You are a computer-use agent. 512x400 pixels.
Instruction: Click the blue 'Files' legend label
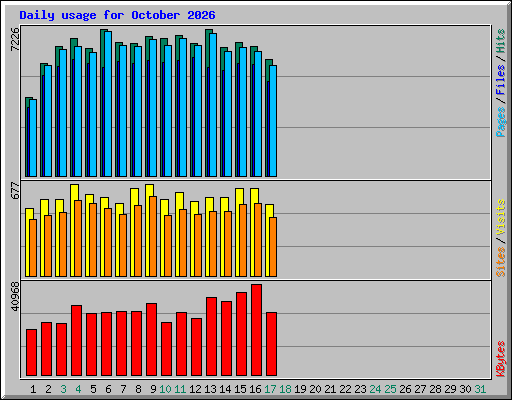[x=501, y=80]
